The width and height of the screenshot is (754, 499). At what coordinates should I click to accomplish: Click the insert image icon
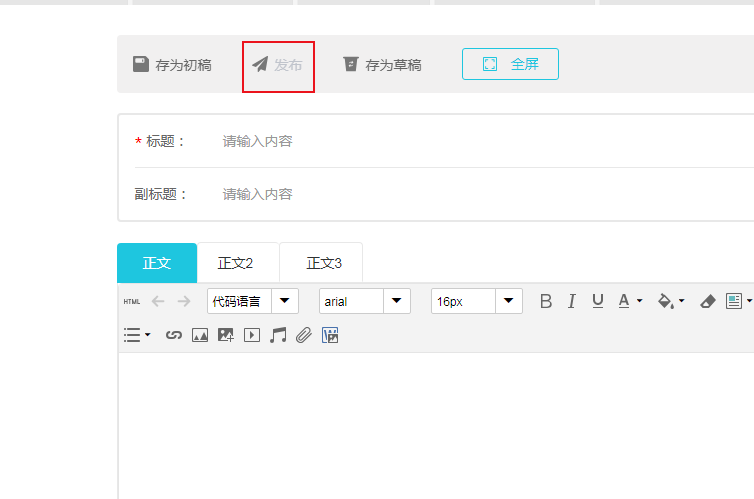(200, 335)
